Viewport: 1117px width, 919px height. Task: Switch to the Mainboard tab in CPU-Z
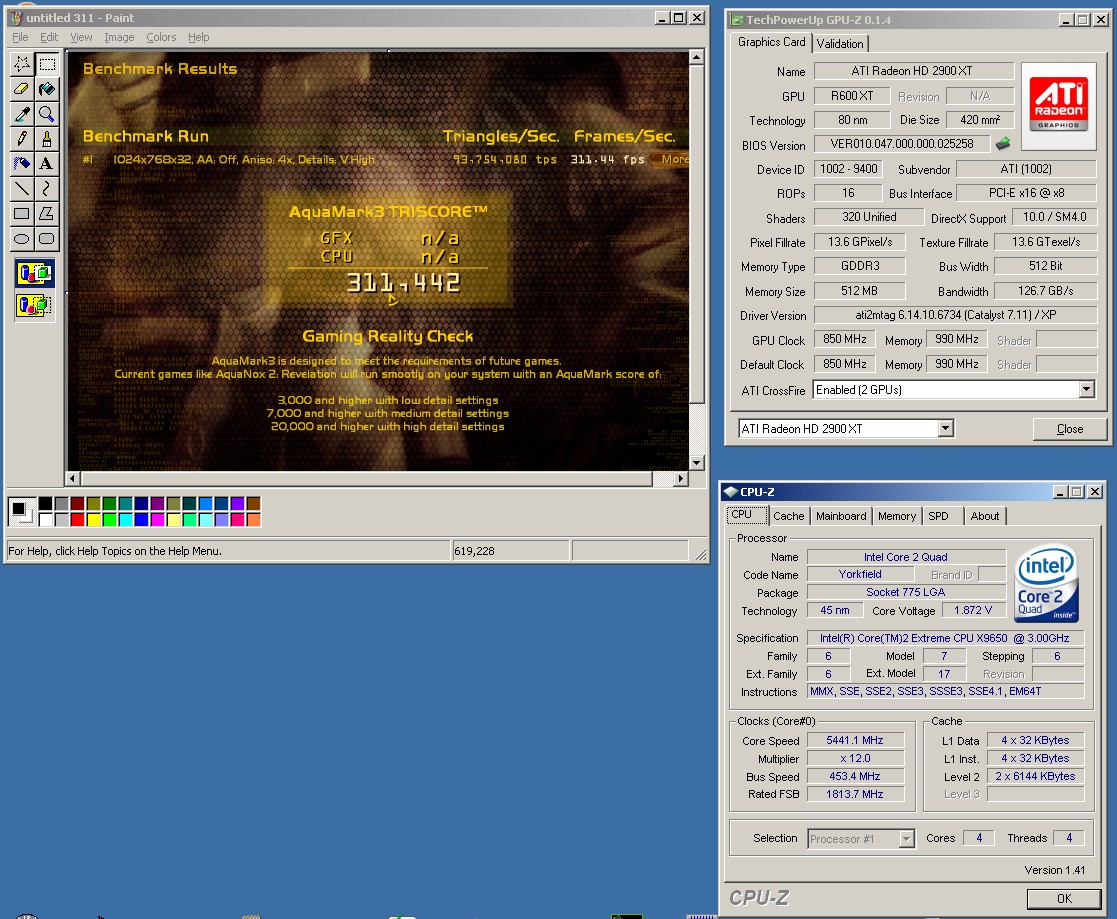(841, 516)
